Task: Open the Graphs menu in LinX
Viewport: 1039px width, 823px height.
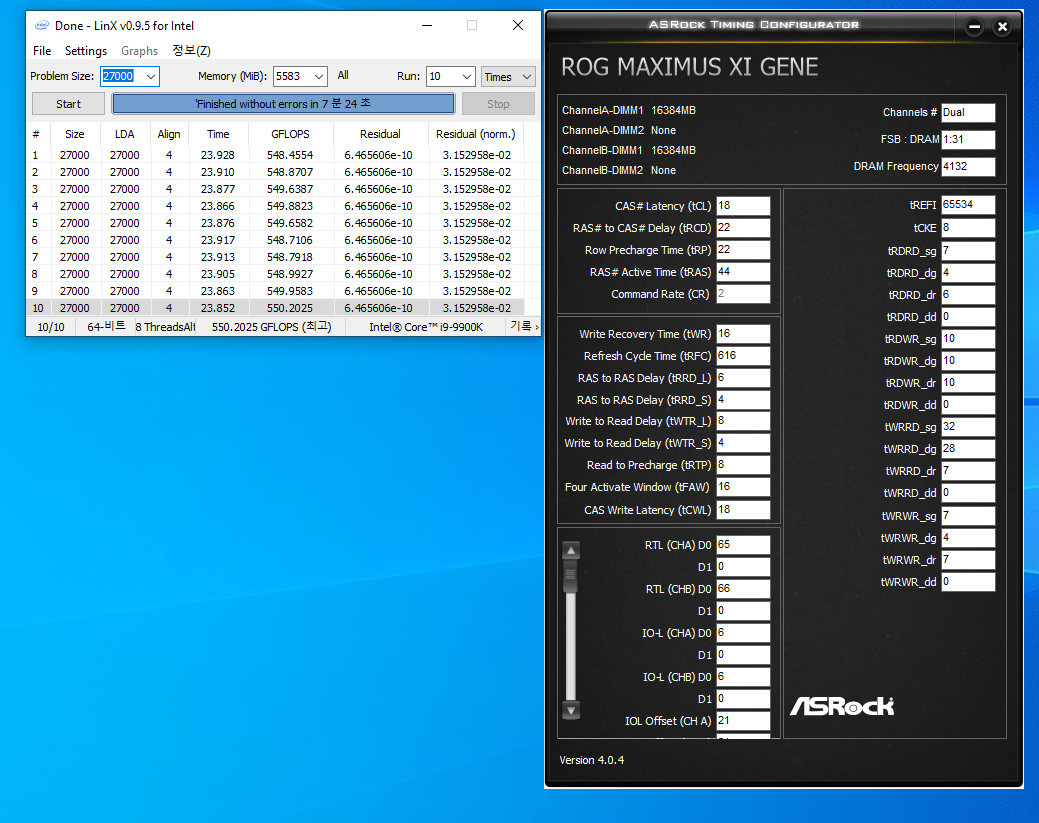Action: click(x=139, y=51)
